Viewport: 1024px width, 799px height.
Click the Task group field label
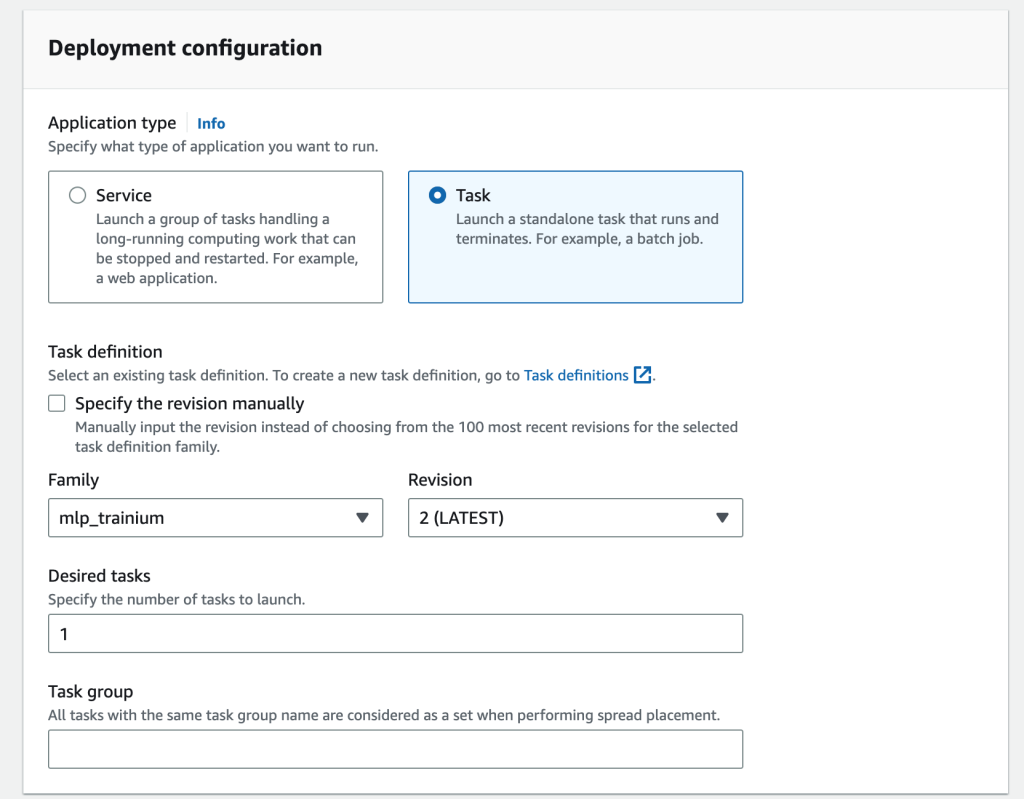[90, 692]
